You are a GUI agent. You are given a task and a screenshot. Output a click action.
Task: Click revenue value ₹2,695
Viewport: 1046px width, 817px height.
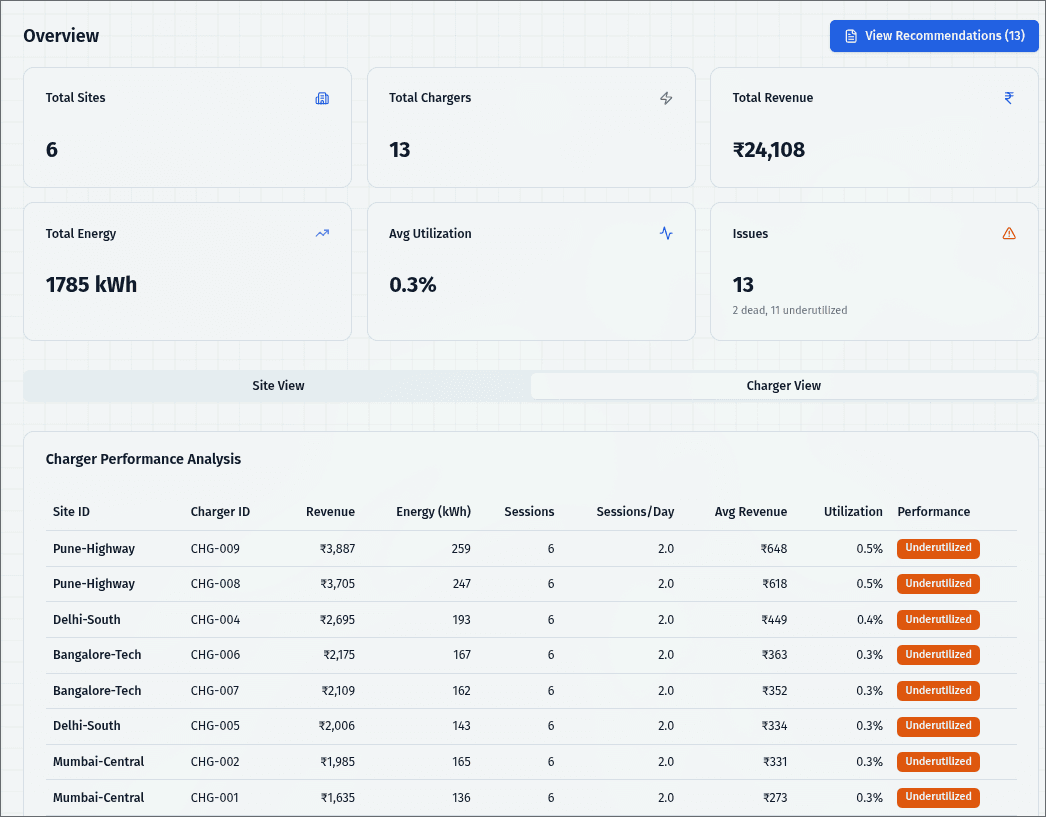coord(337,620)
